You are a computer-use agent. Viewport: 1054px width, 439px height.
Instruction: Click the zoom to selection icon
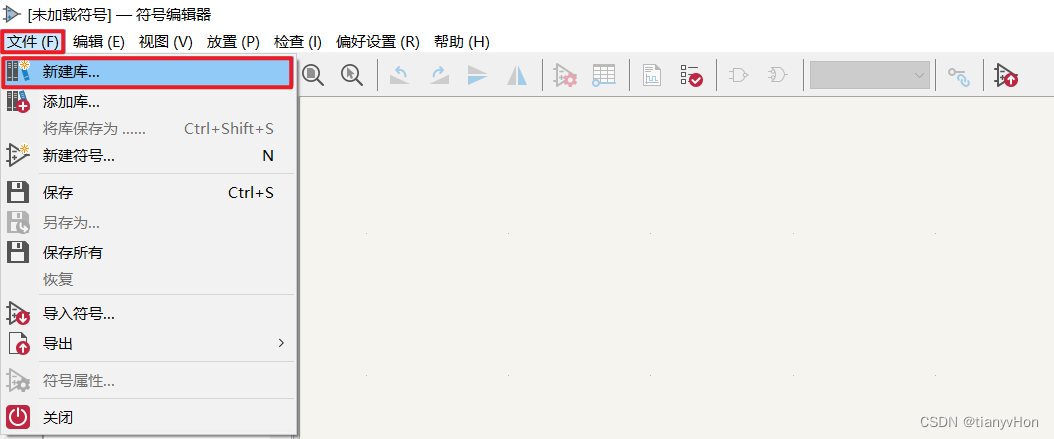(352, 74)
